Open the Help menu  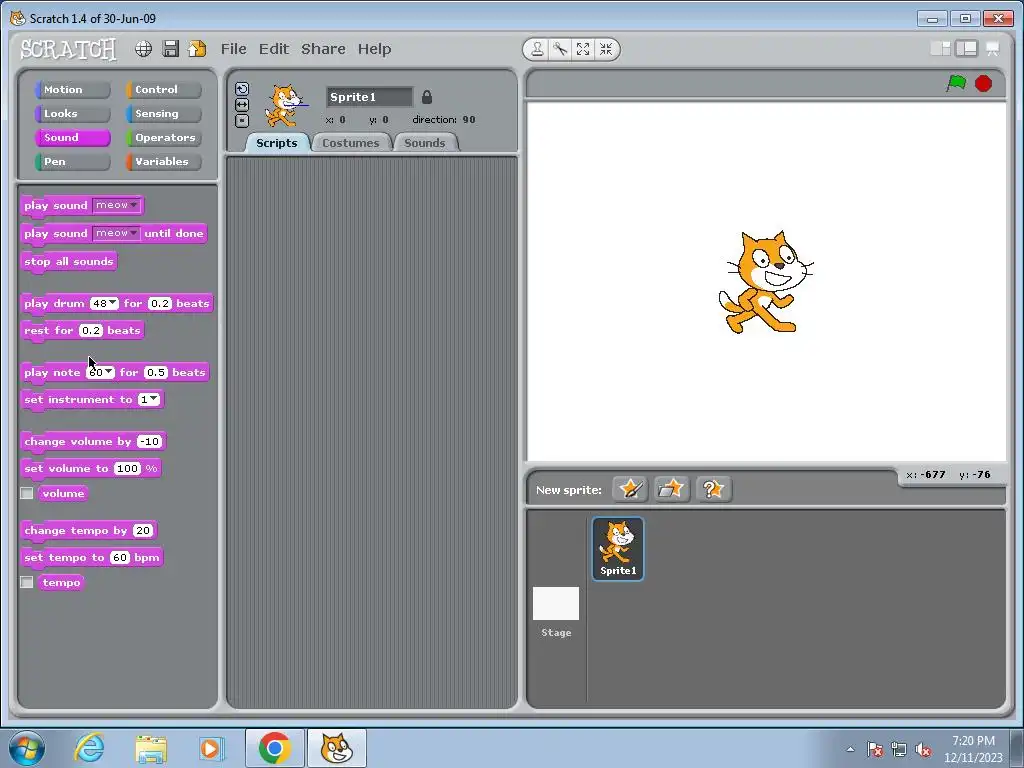pyautogui.click(x=374, y=49)
